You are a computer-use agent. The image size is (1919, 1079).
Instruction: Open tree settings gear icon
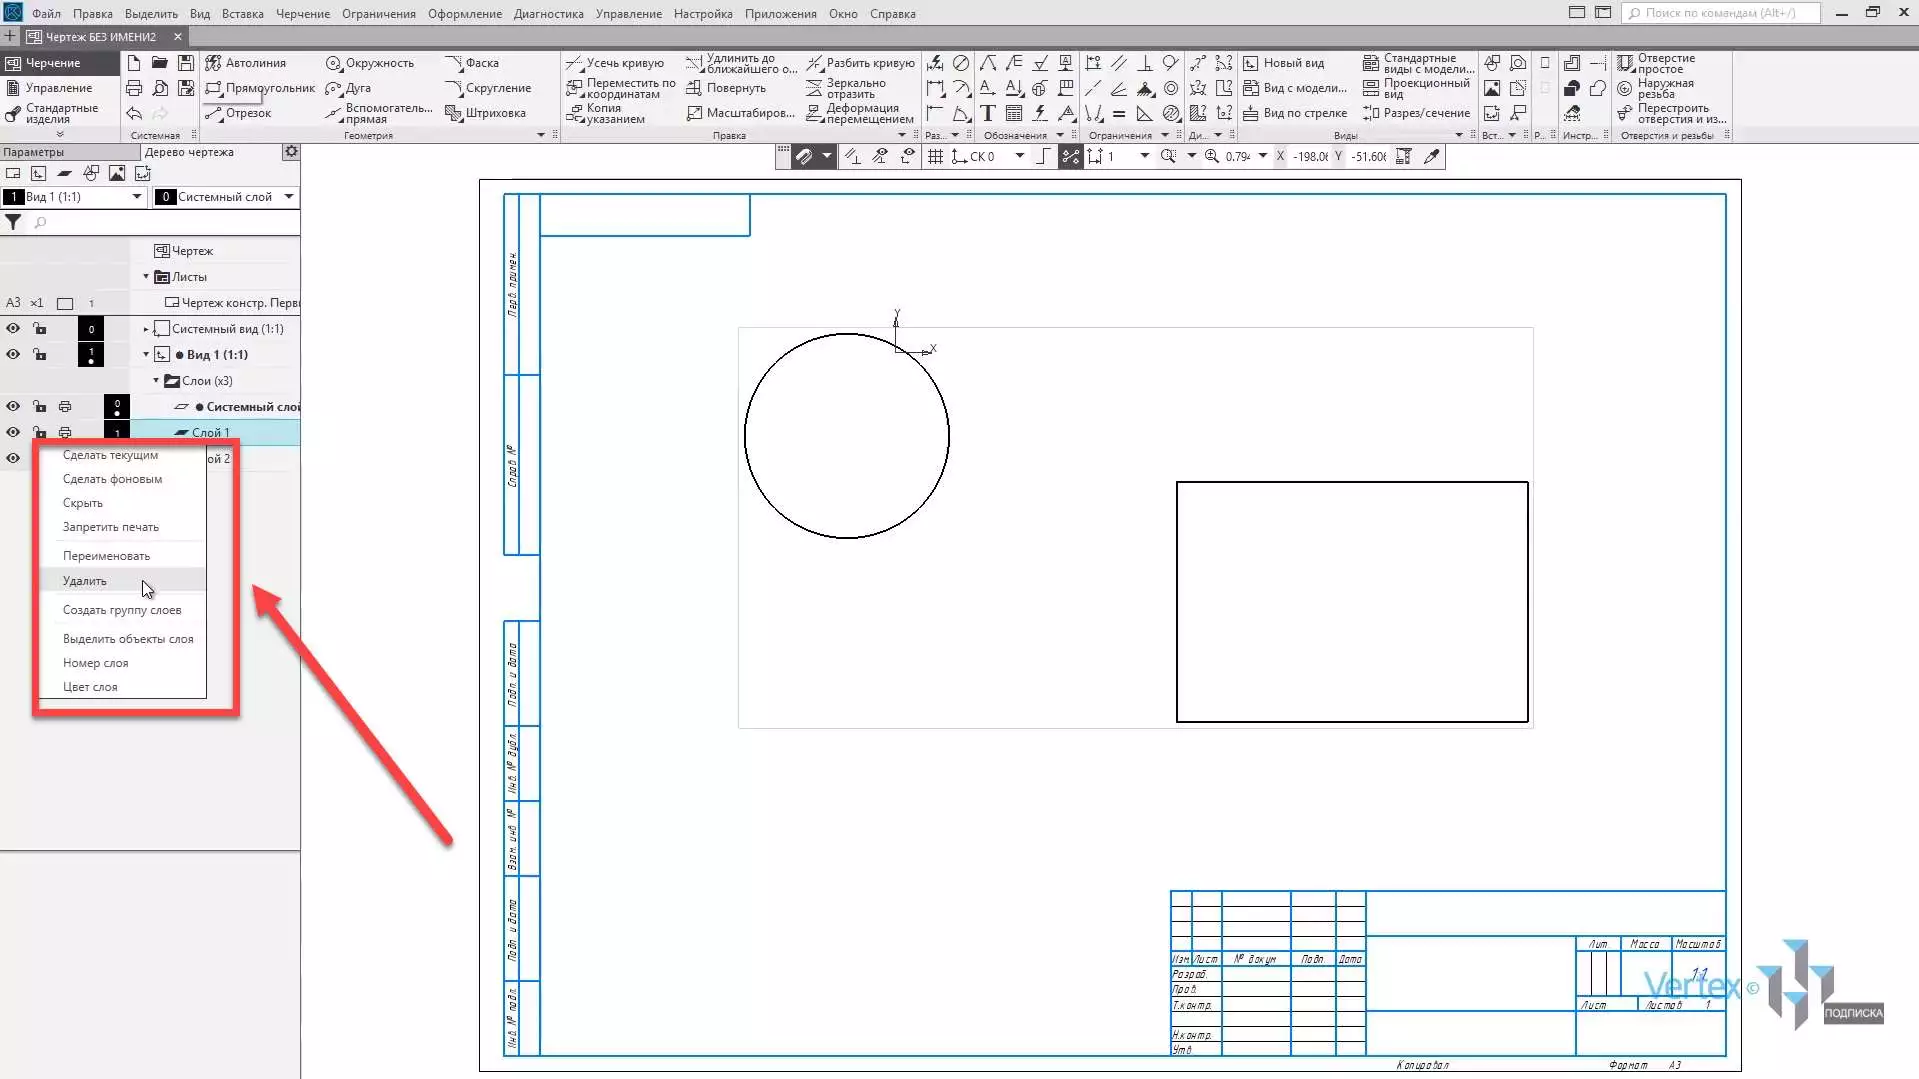click(291, 152)
